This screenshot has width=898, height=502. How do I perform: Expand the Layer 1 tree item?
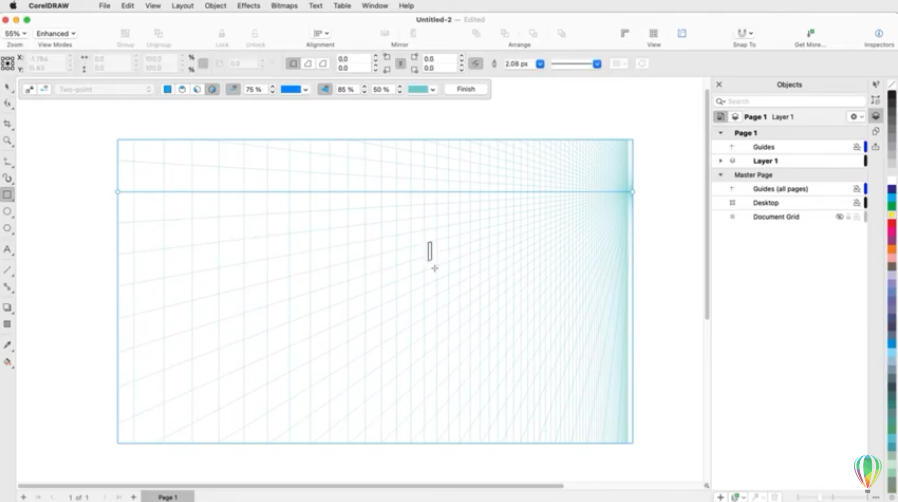click(720, 161)
